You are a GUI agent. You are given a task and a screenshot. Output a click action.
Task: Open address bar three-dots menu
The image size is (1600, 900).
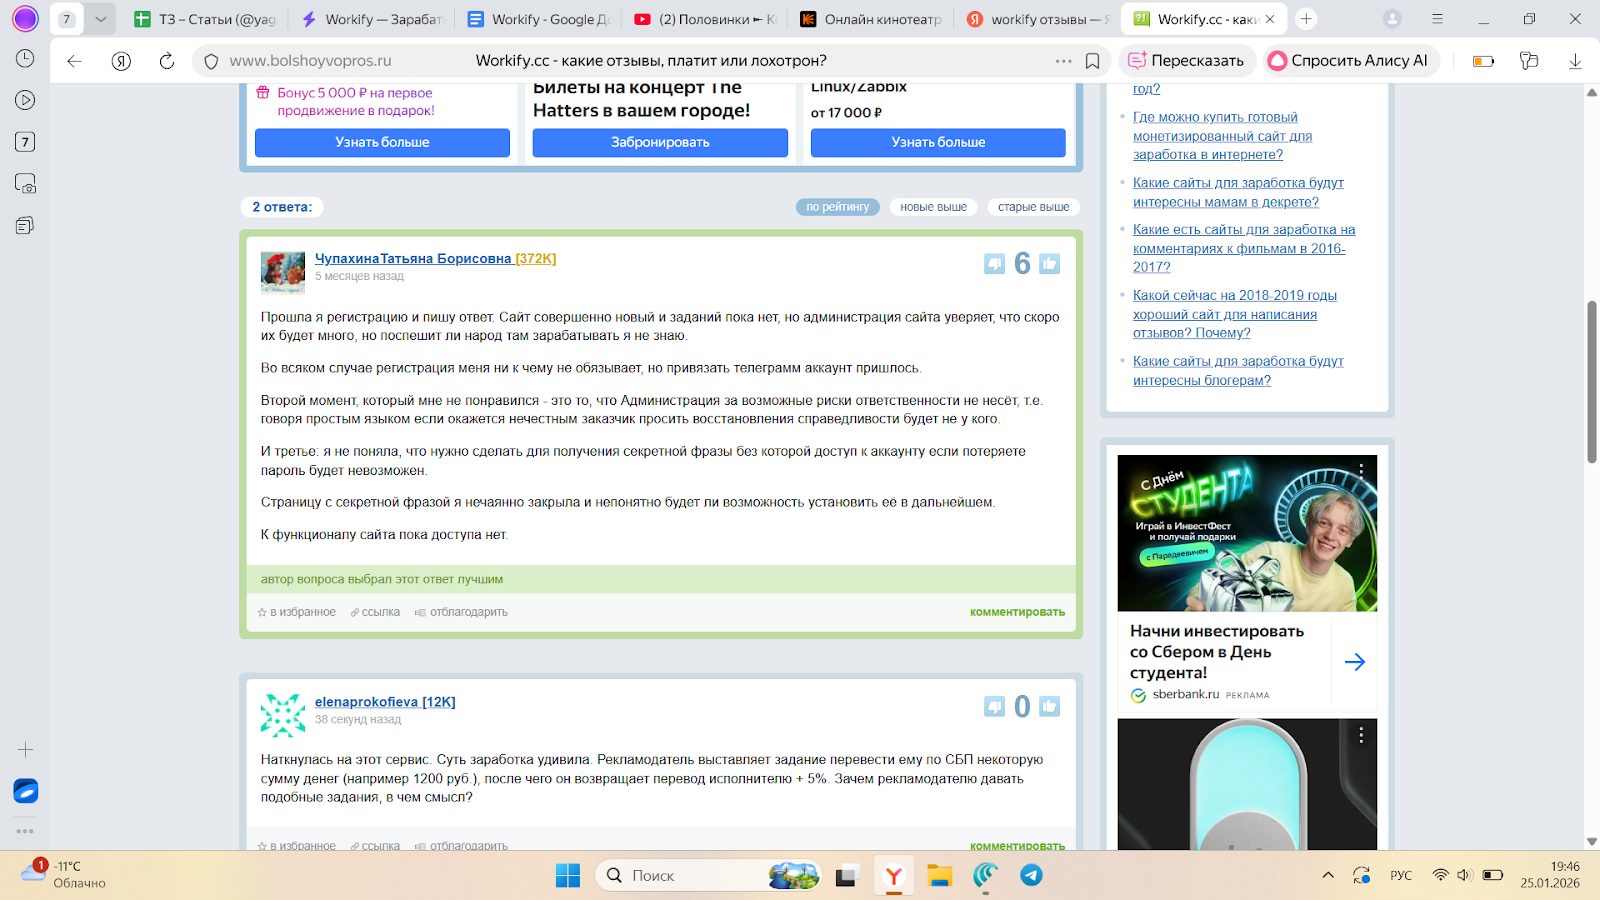[1063, 61]
